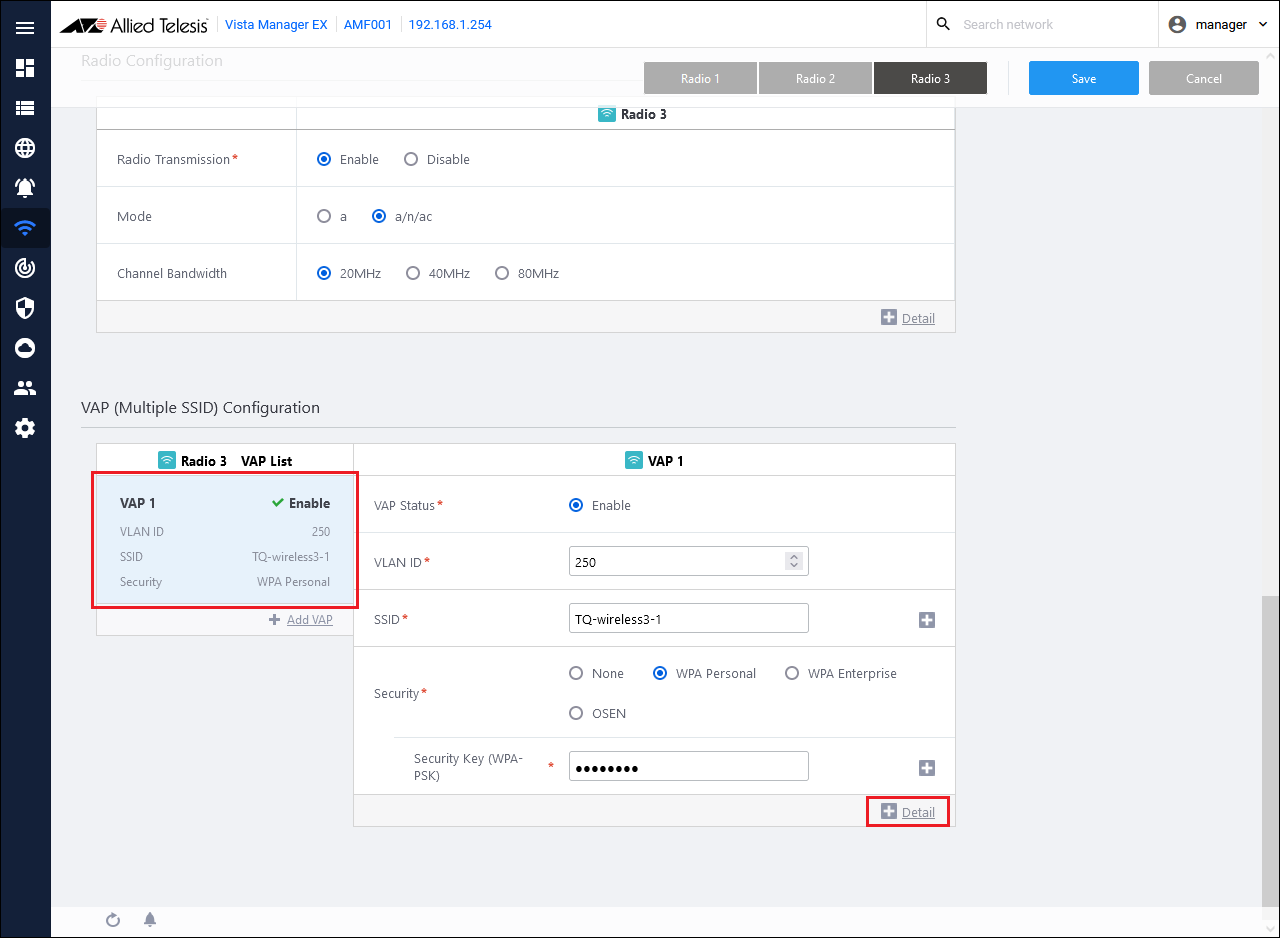The image size is (1280, 938).
Task: Click the Add VAP link
Action: click(301, 620)
